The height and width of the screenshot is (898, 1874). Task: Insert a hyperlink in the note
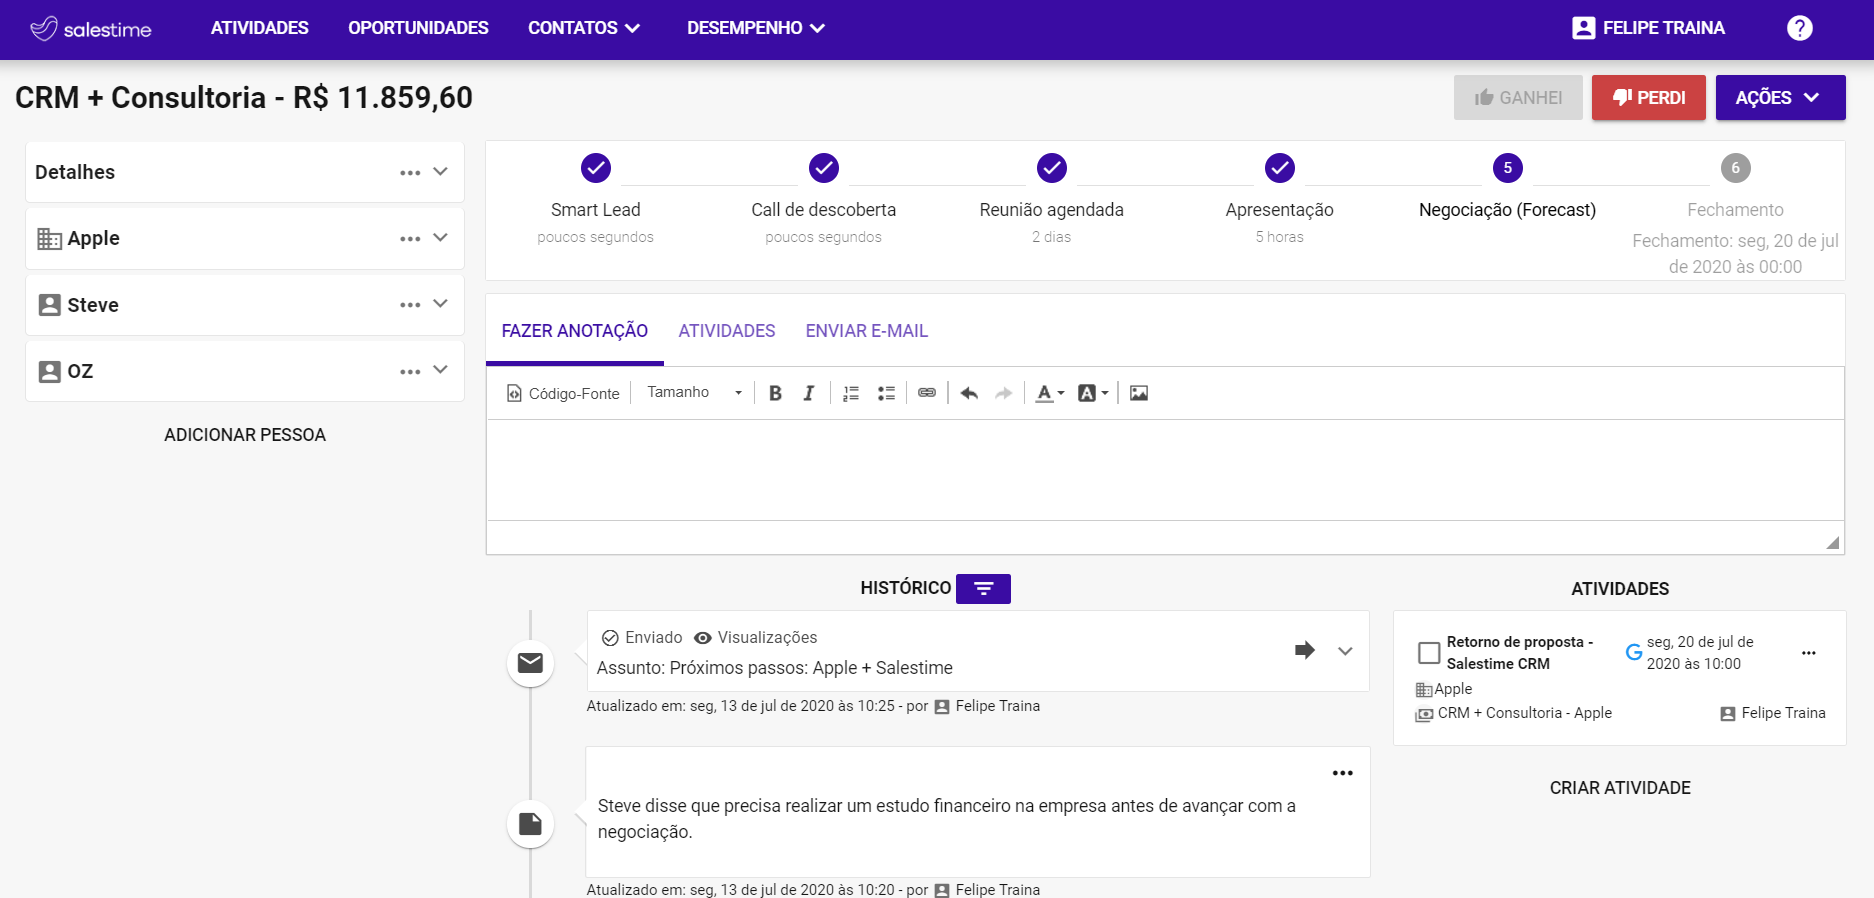(x=927, y=393)
